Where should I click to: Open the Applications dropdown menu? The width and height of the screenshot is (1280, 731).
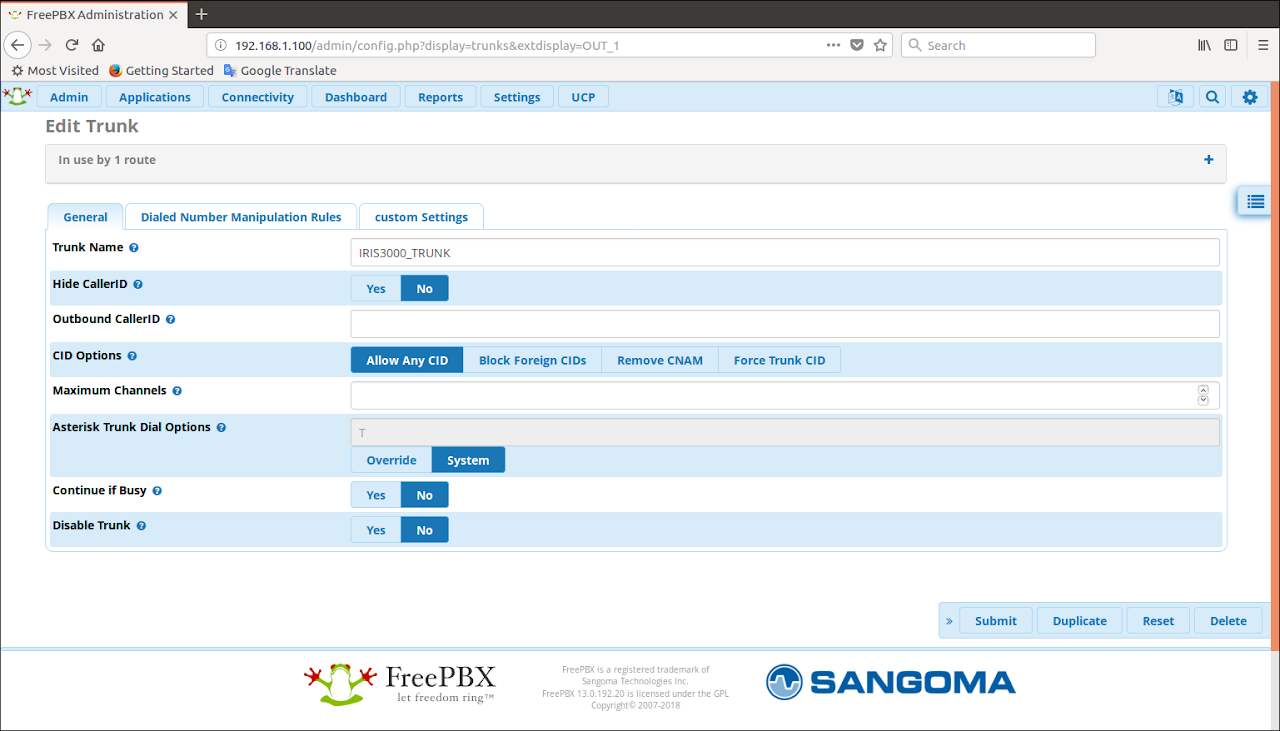click(x=154, y=97)
